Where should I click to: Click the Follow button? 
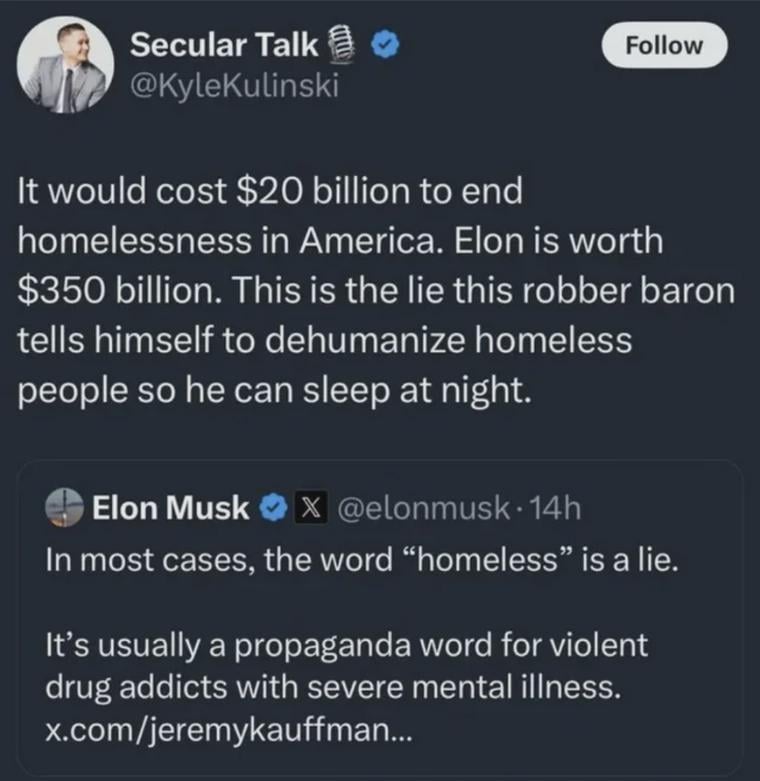click(x=663, y=45)
